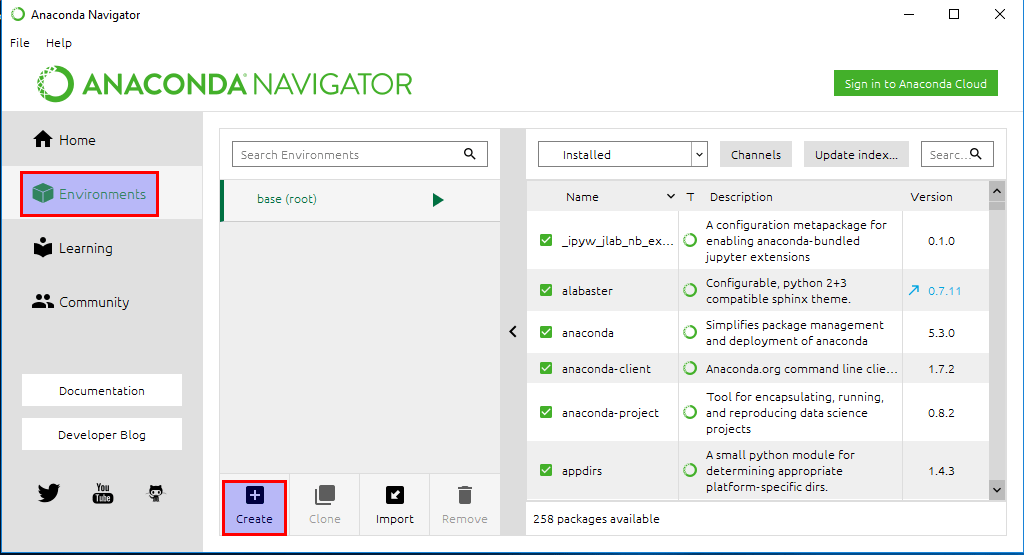Screen dimensions: 1024x555
Task: Click the package search input field
Action: (957, 154)
